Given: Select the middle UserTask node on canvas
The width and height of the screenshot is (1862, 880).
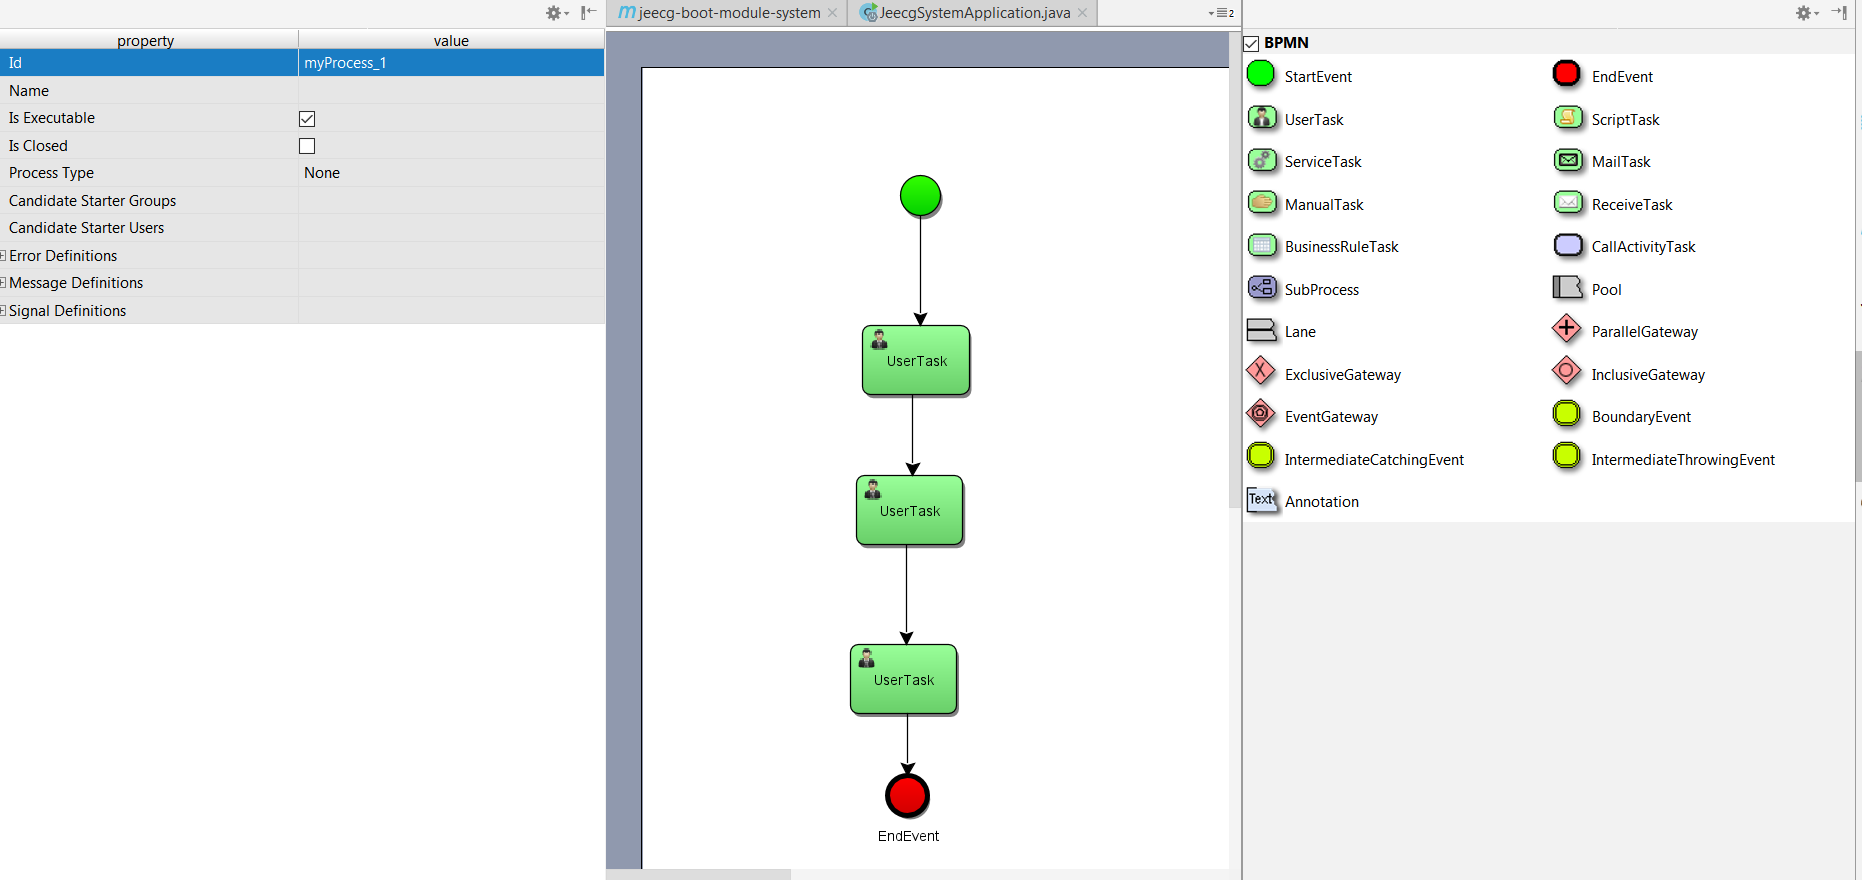Looking at the screenshot, I should 910,510.
